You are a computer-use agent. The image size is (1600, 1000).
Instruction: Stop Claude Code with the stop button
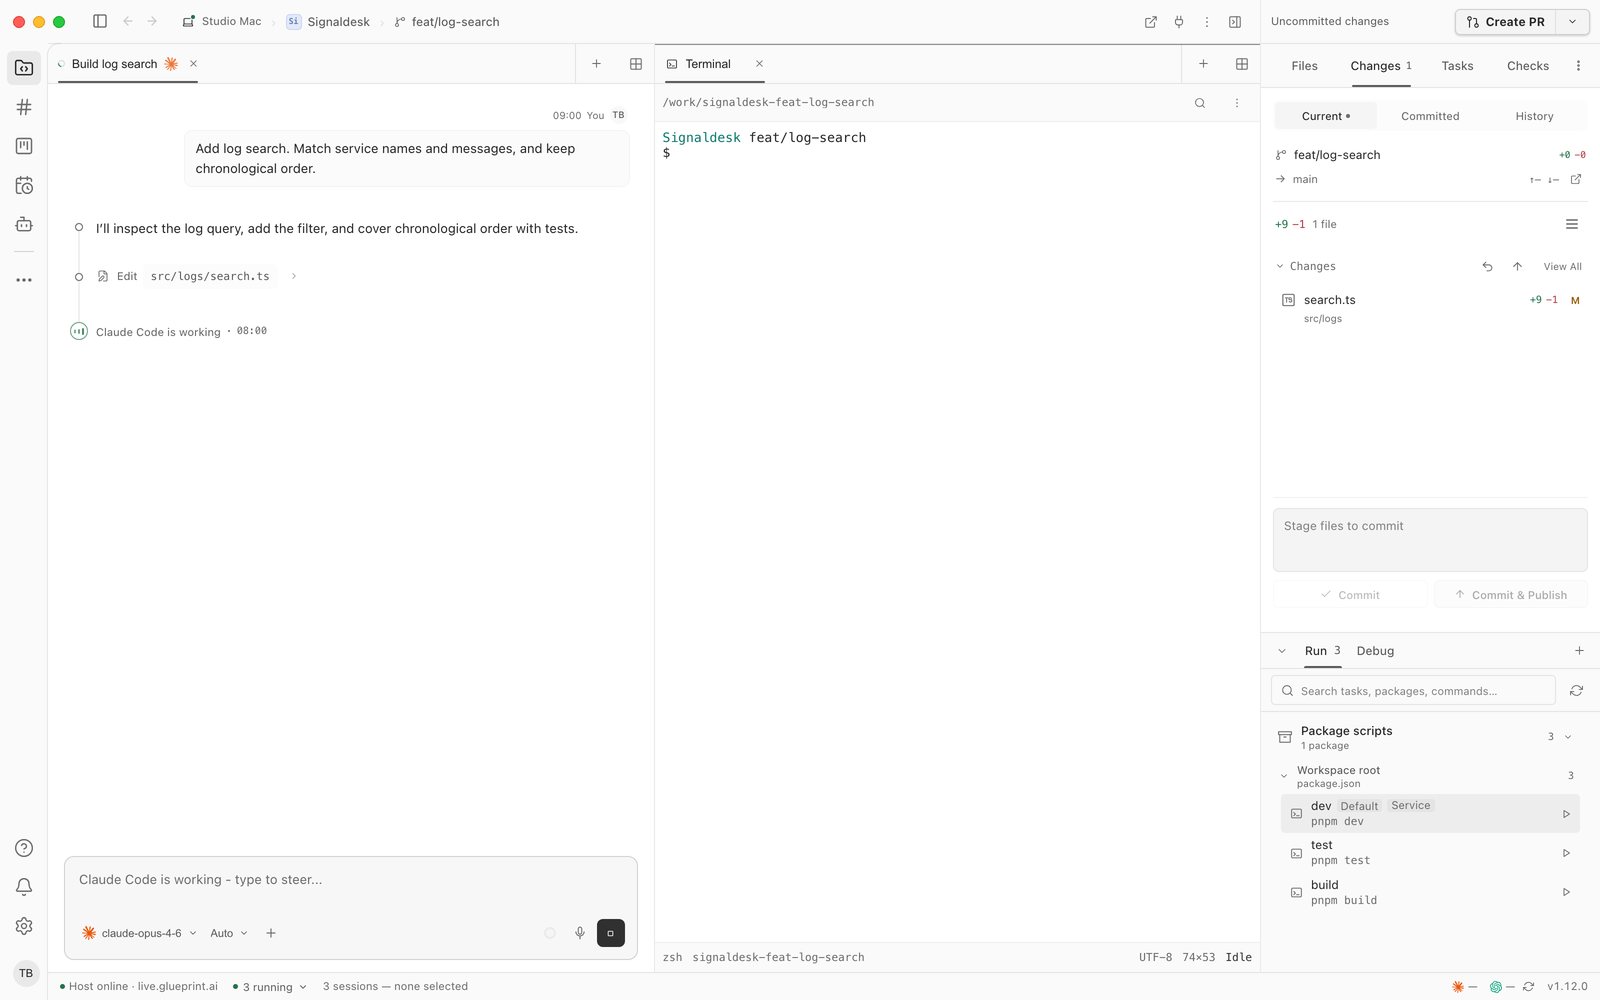click(x=611, y=933)
